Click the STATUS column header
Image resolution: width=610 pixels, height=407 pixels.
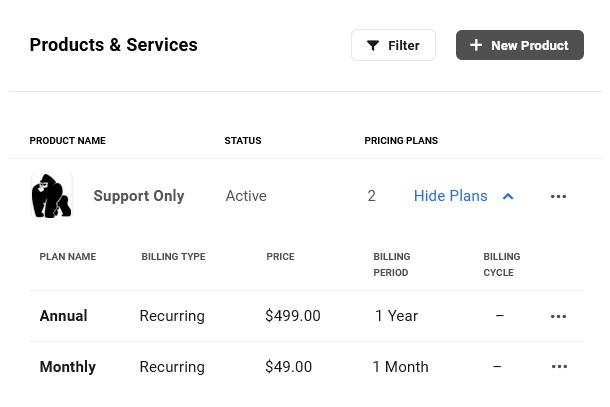tap(243, 140)
